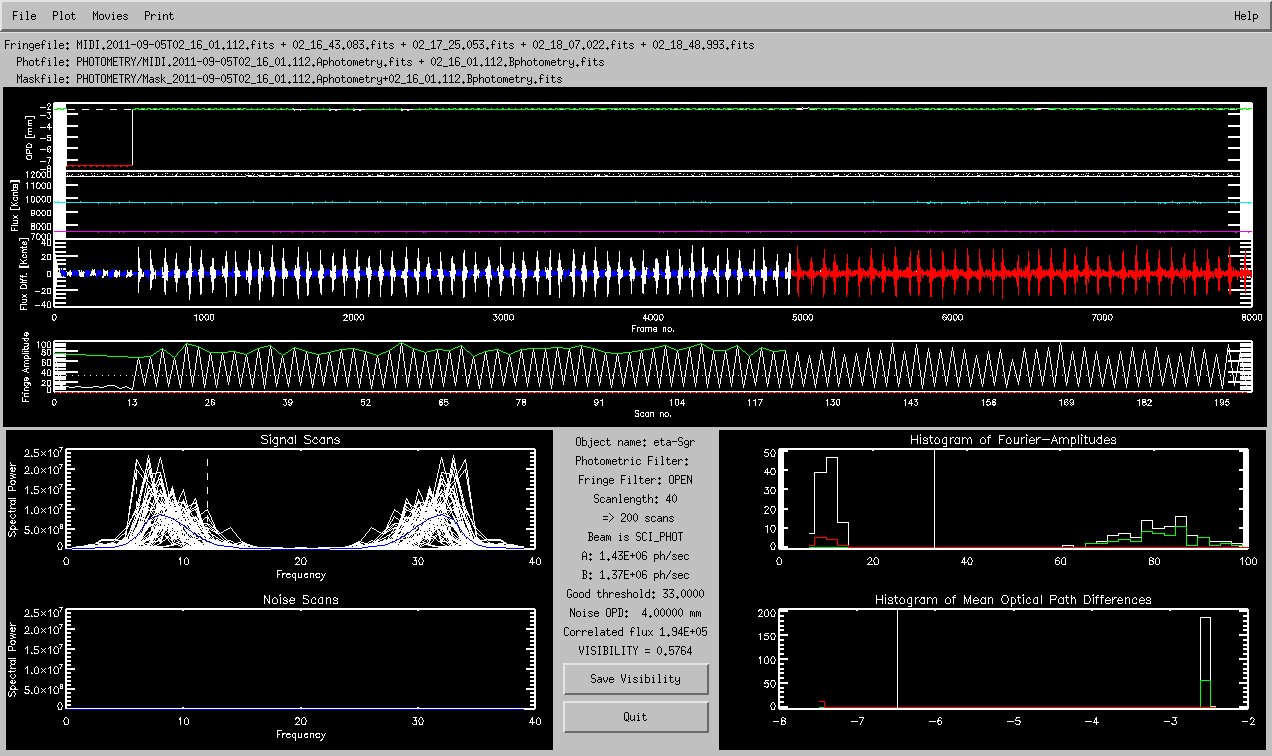Click the white threshold line in Fourier-Amplitudes histogram
Screen dimensions: 1272x756
(934, 500)
